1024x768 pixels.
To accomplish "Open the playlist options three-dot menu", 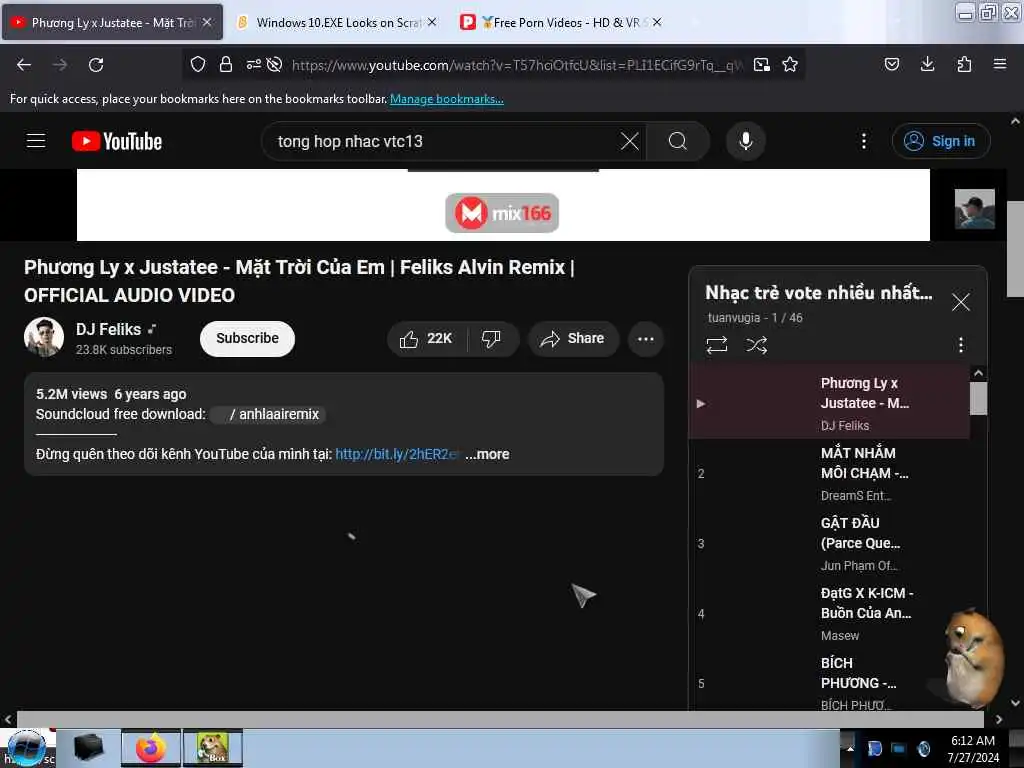I will click(x=961, y=344).
